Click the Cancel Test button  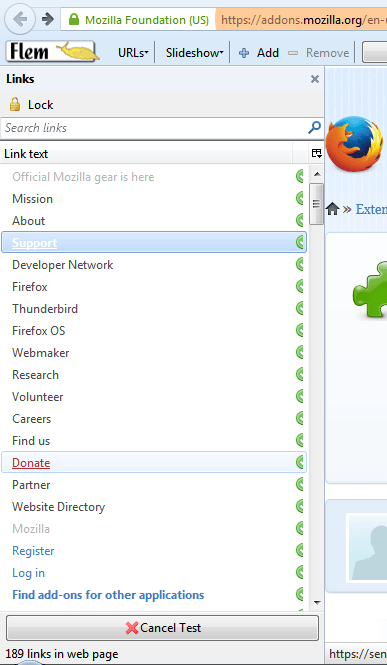(x=162, y=628)
